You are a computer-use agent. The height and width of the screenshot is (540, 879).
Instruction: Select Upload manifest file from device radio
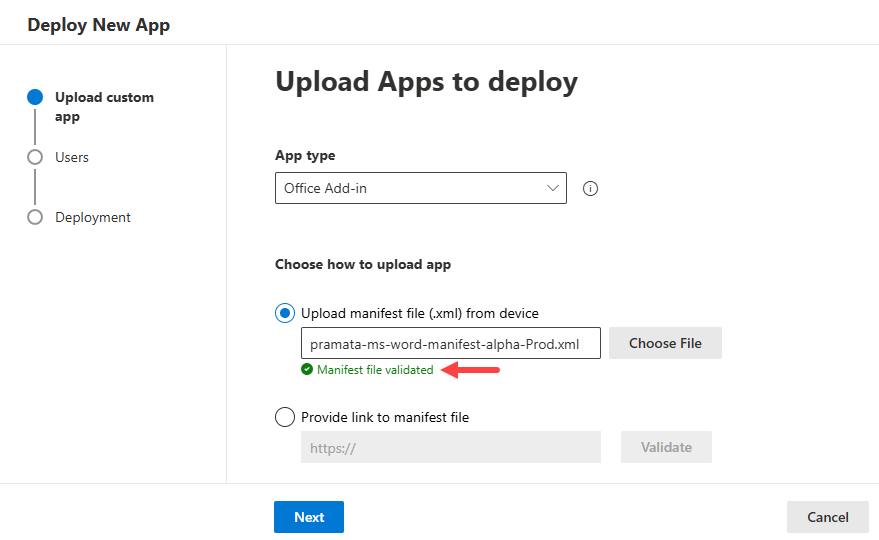click(285, 313)
